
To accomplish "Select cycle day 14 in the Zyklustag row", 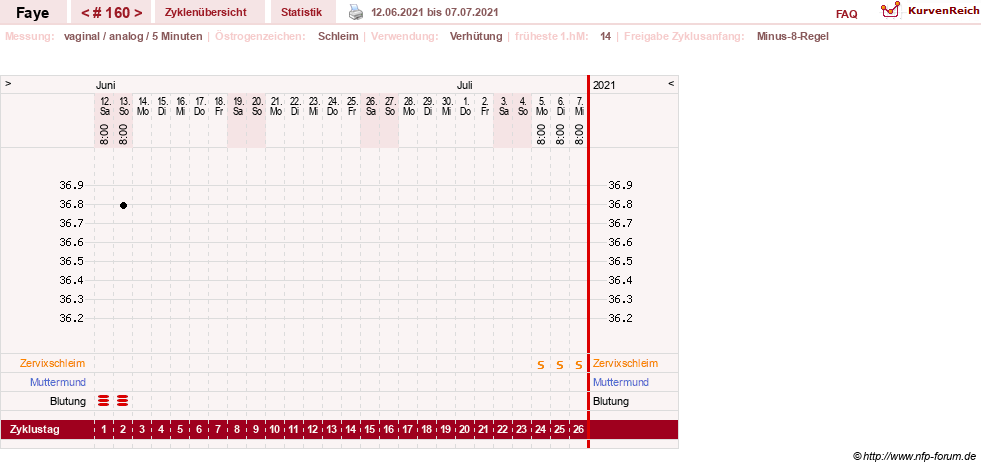I will (351, 430).
